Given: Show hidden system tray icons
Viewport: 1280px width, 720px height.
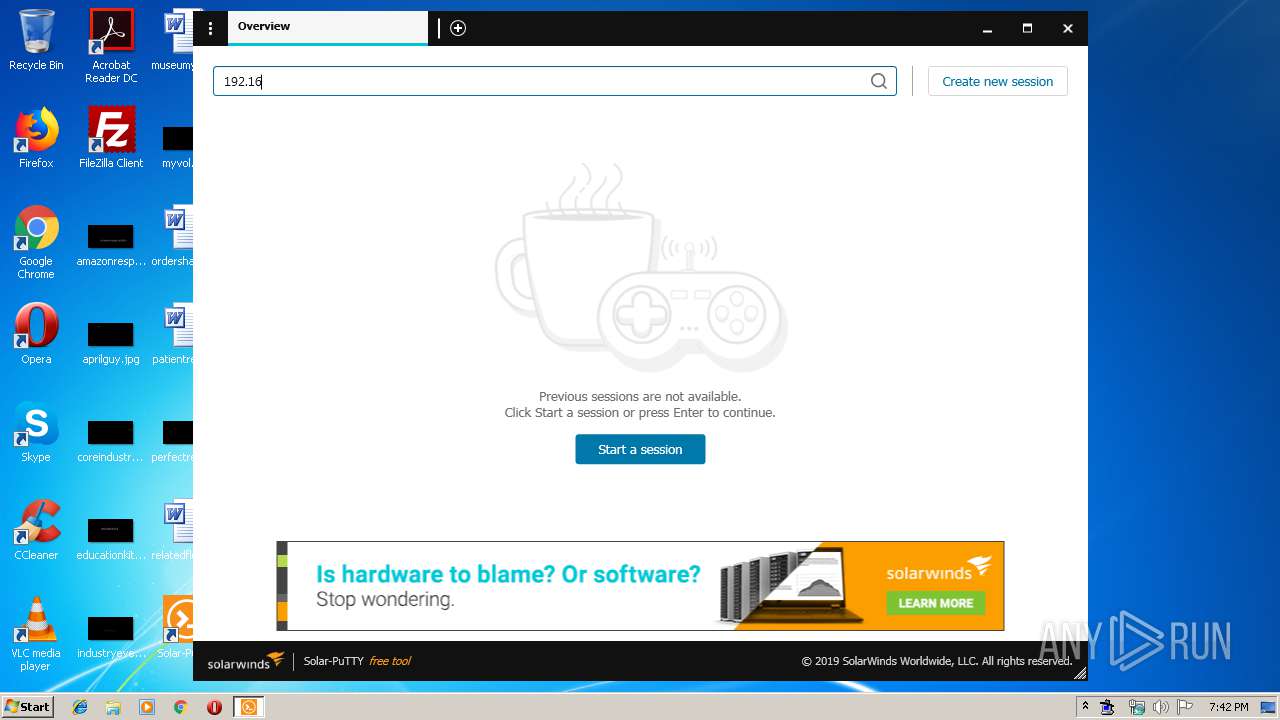Looking at the screenshot, I should click(x=1085, y=707).
